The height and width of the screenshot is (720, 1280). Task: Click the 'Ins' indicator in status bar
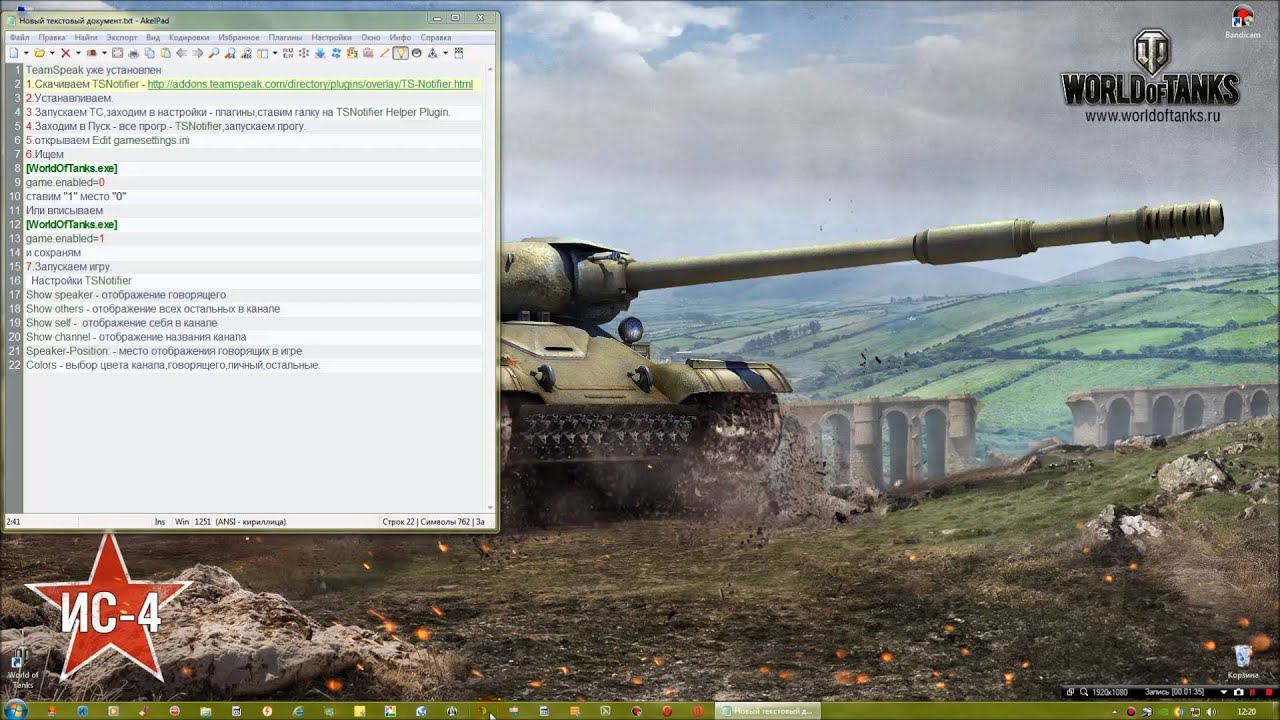point(160,521)
